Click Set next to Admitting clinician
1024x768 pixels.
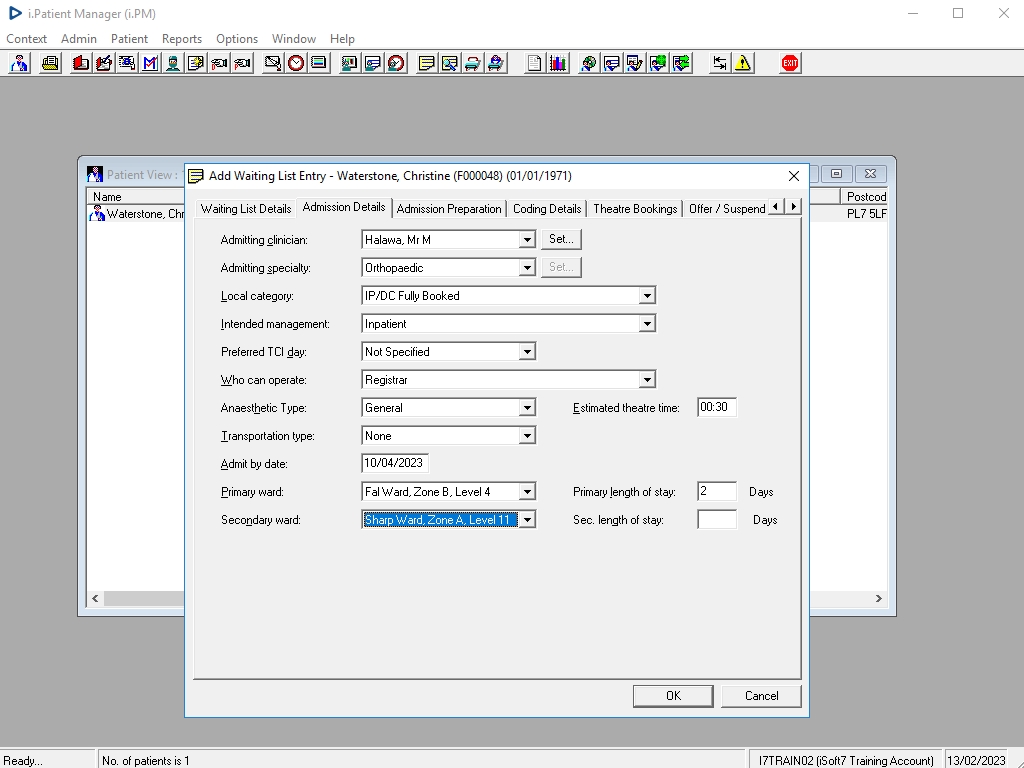point(561,239)
